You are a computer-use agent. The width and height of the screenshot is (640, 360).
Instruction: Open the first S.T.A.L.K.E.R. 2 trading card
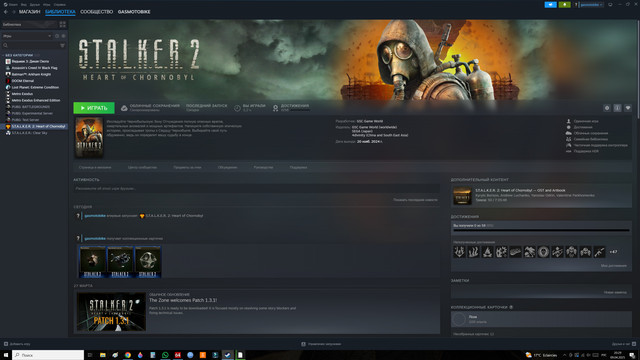(93, 262)
